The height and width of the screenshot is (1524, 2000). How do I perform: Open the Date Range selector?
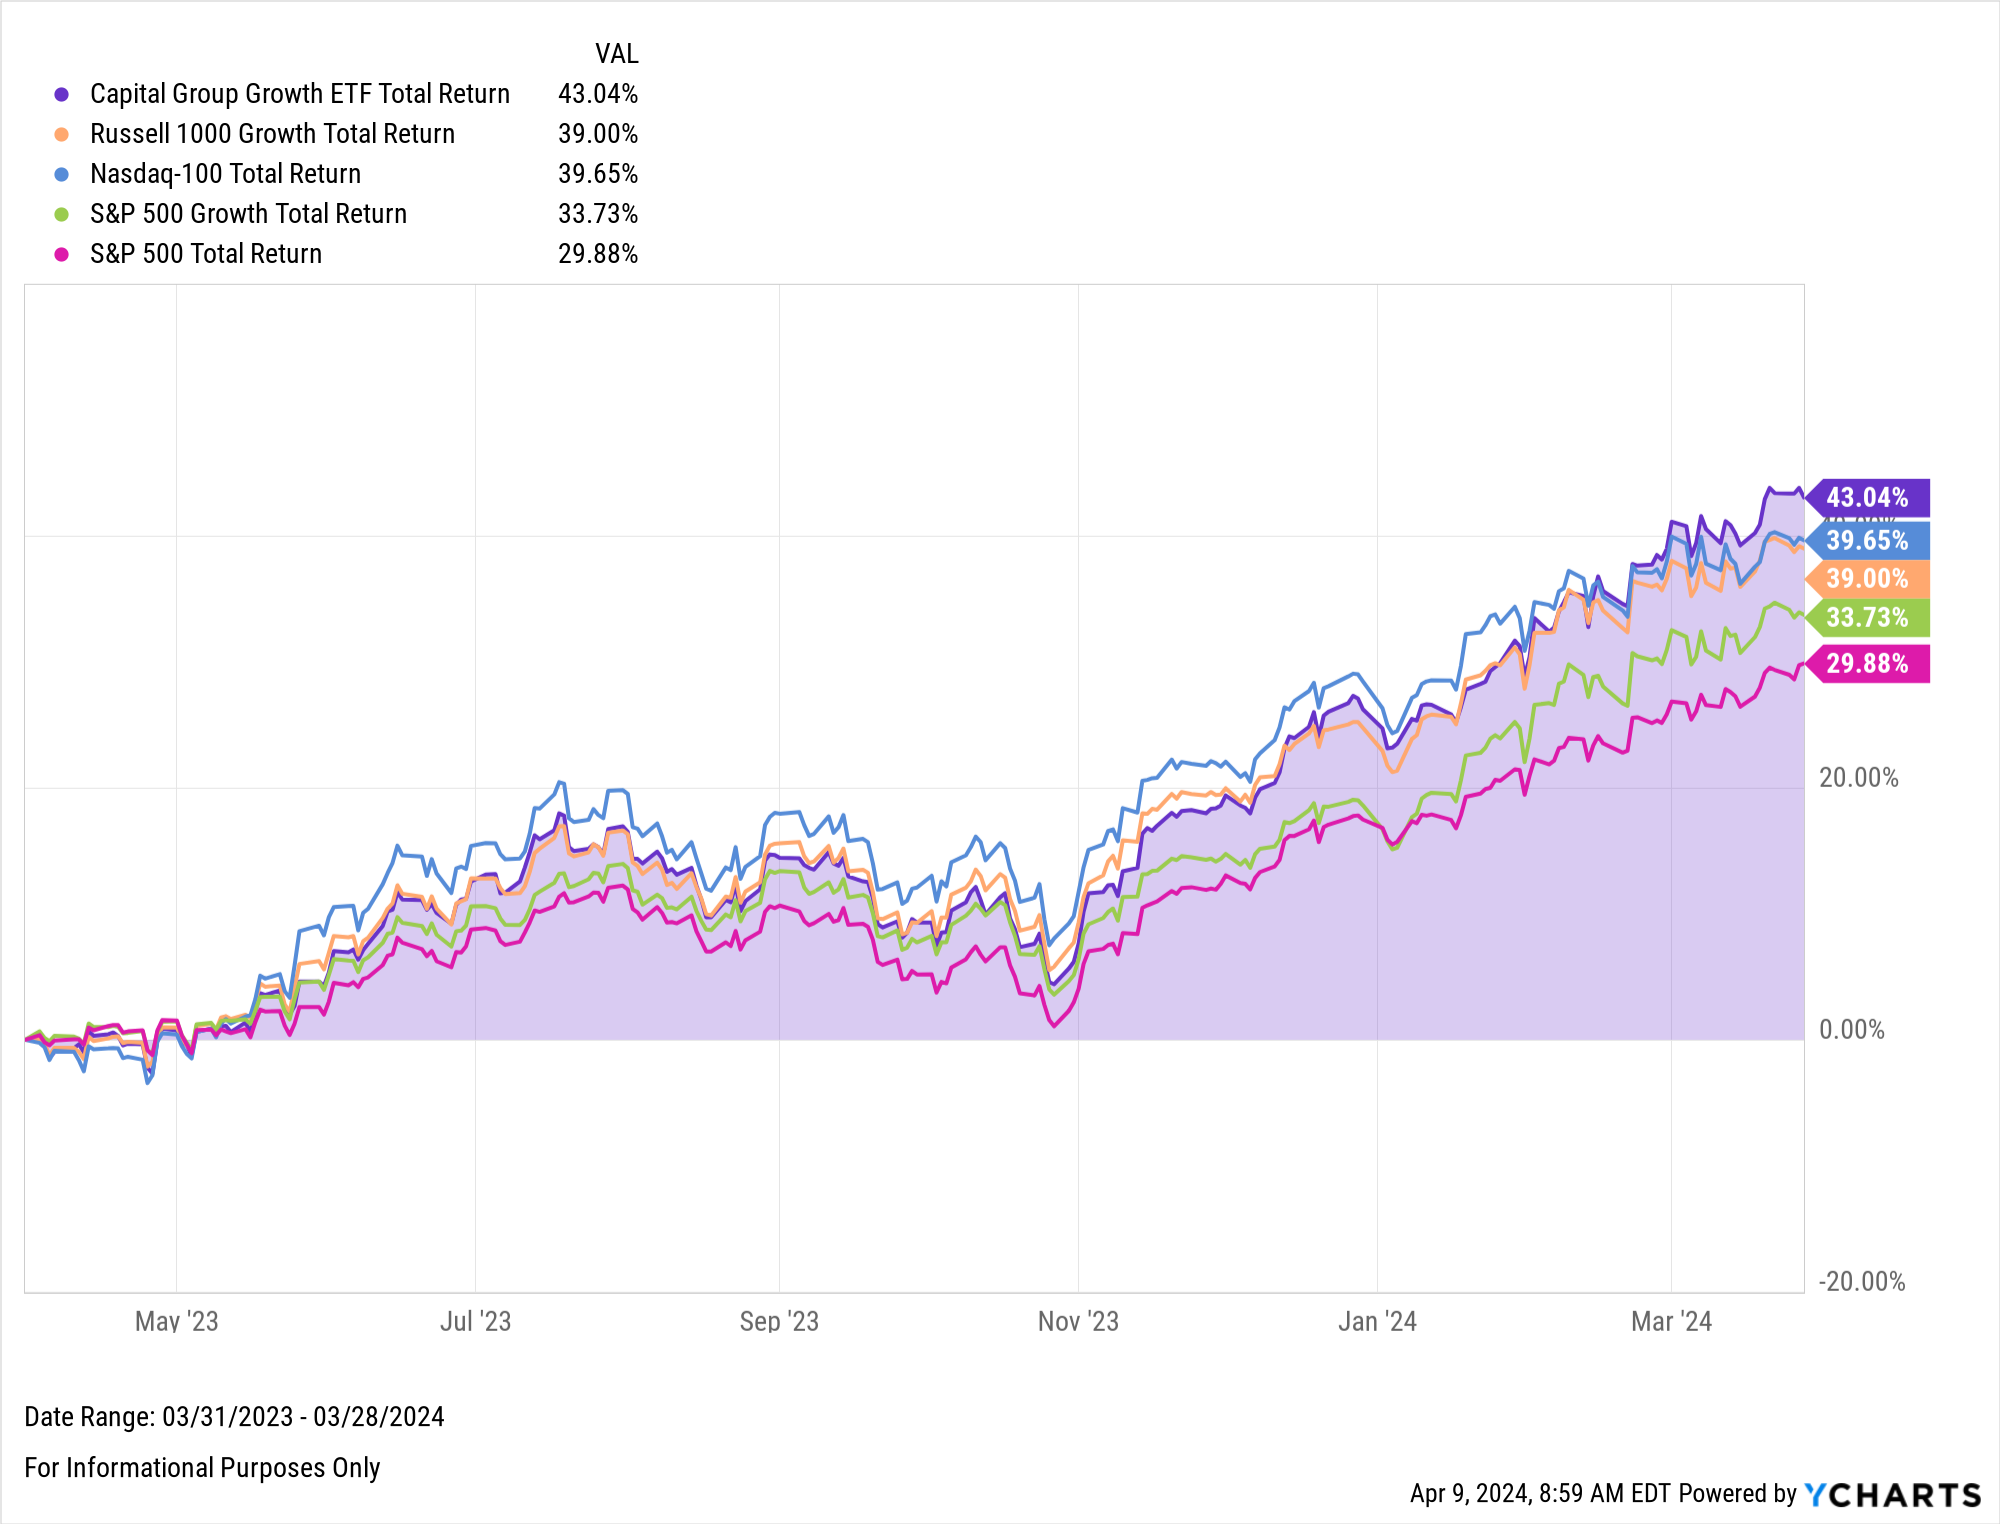point(235,1417)
